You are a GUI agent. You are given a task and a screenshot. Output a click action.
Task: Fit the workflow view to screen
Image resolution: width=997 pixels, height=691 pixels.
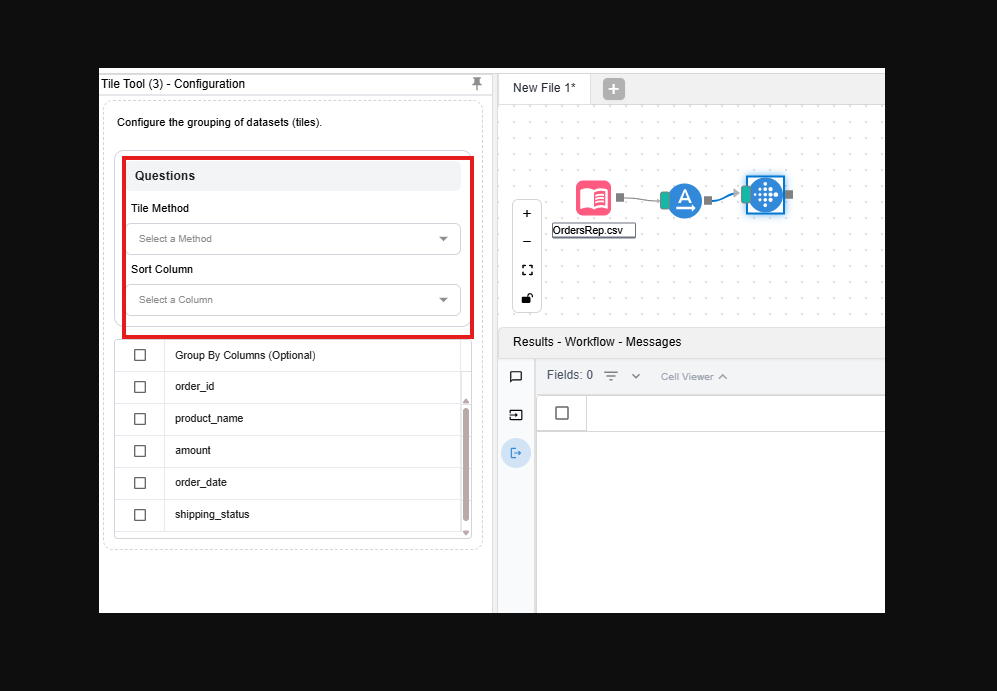527,270
